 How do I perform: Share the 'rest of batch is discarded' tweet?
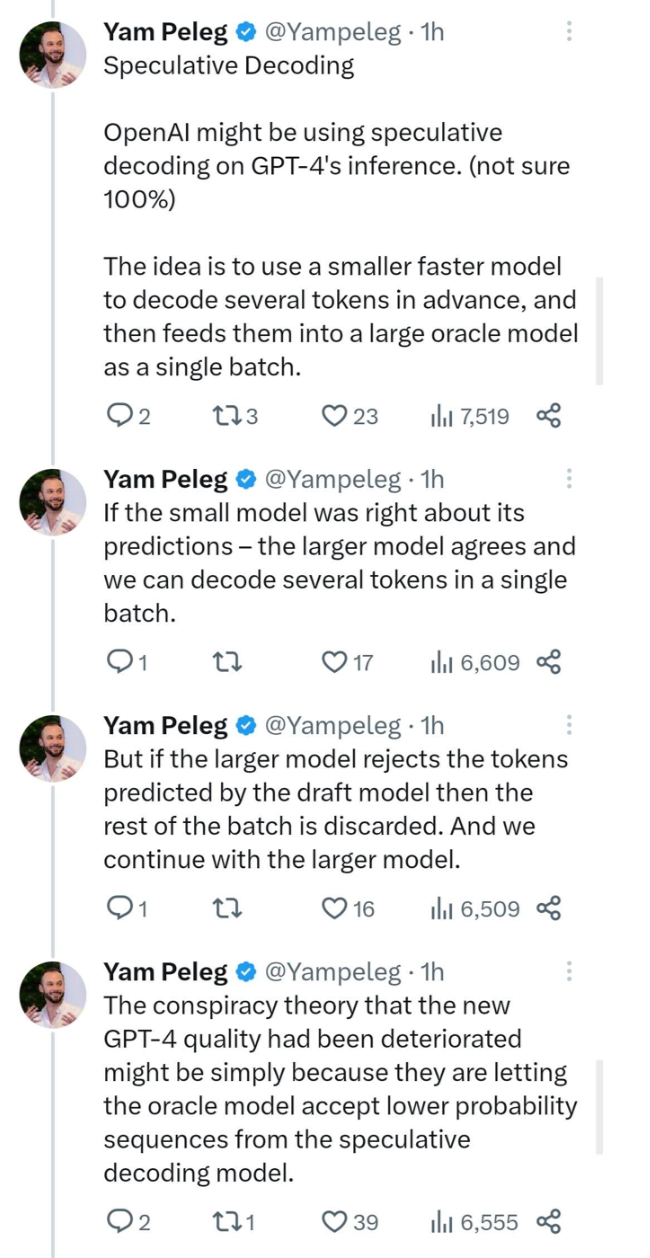pyautogui.click(x=549, y=908)
